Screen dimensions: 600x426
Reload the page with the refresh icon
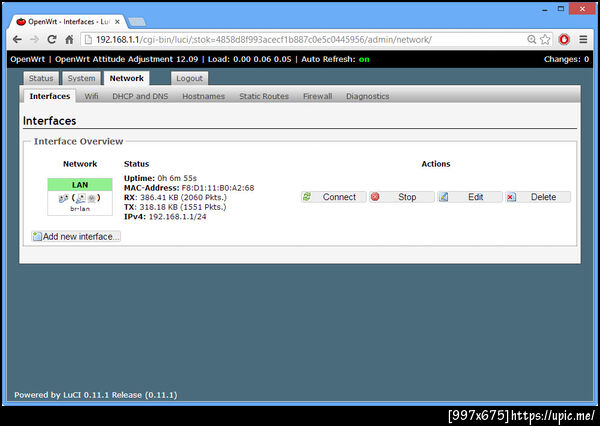[x=52, y=39]
